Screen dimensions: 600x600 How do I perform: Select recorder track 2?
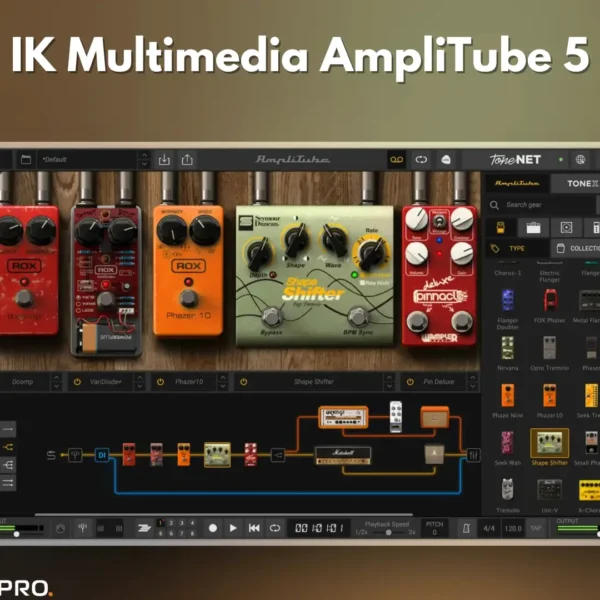pos(171,523)
